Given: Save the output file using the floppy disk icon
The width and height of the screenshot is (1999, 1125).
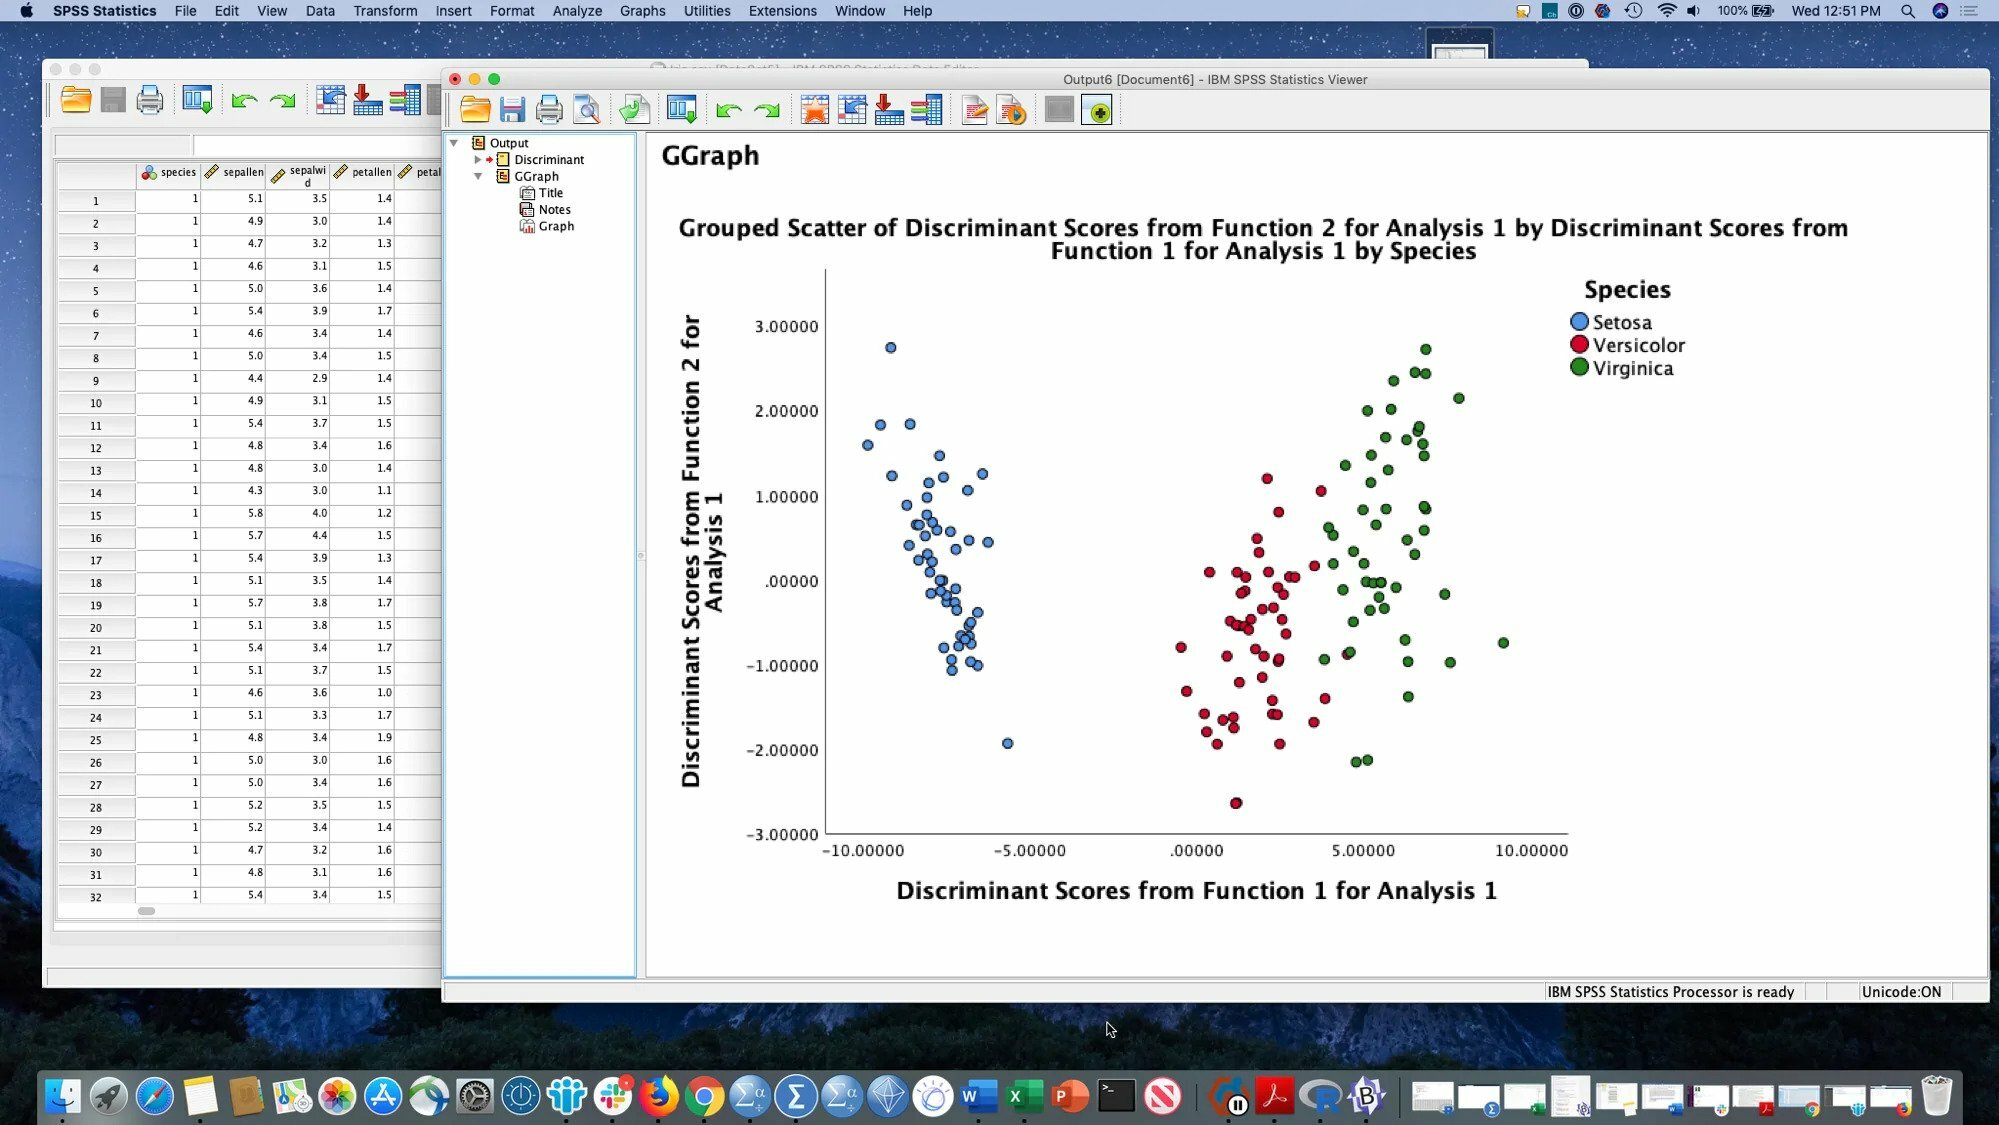Looking at the screenshot, I should coord(513,110).
